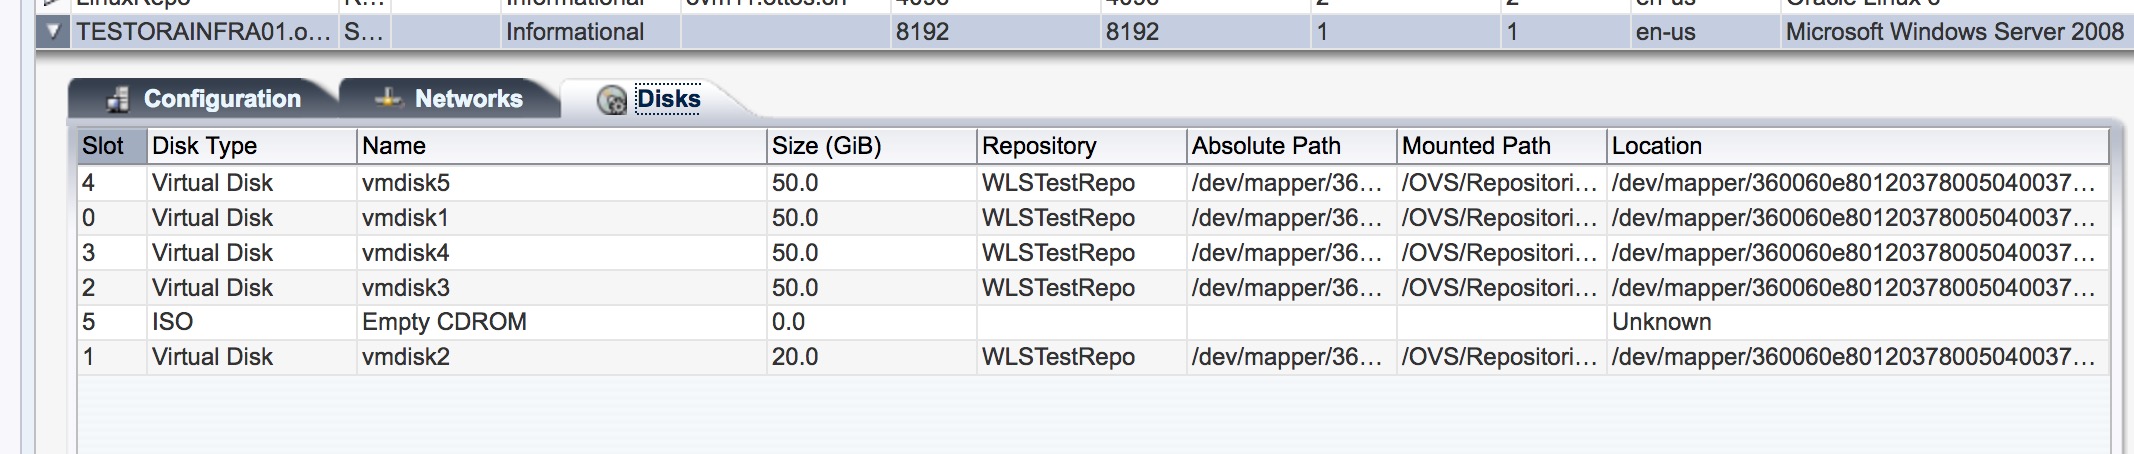Click the mounted path cell of vmdisk4
The width and height of the screenshot is (2134, 454).
pyautogui.click(x=1502, y=253)
